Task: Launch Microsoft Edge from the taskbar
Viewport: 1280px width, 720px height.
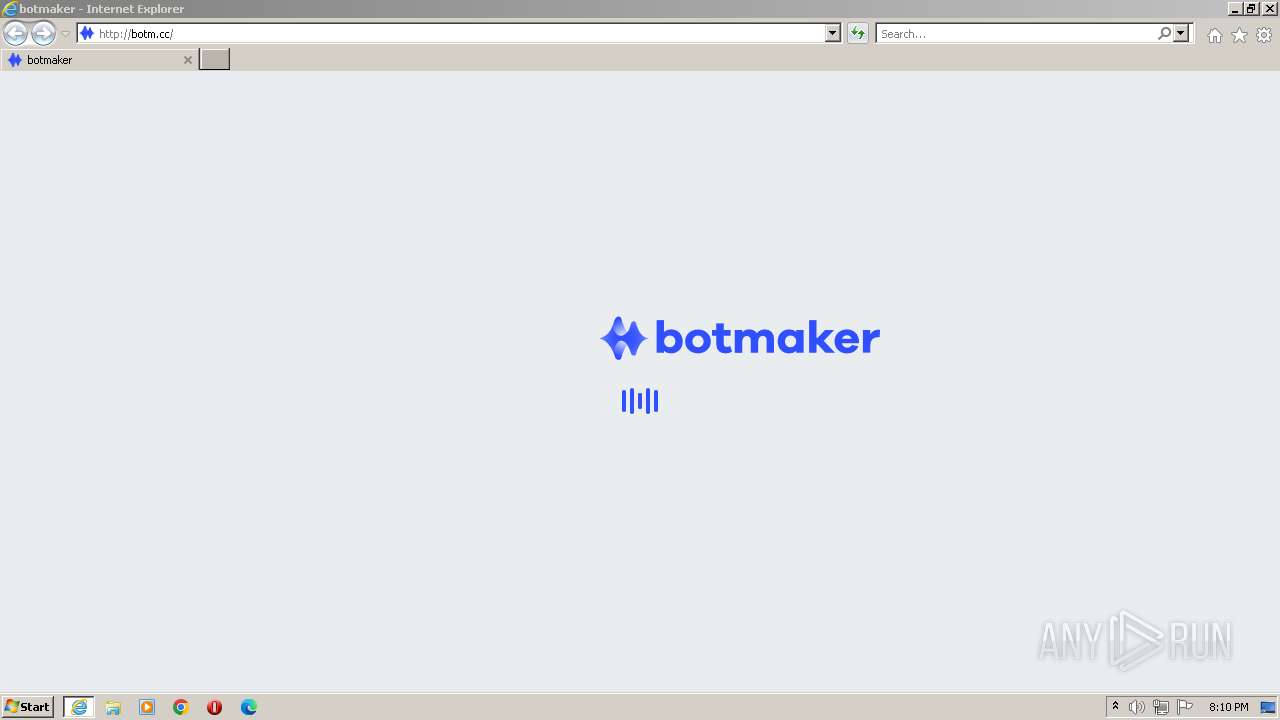Action: (249, 707)
